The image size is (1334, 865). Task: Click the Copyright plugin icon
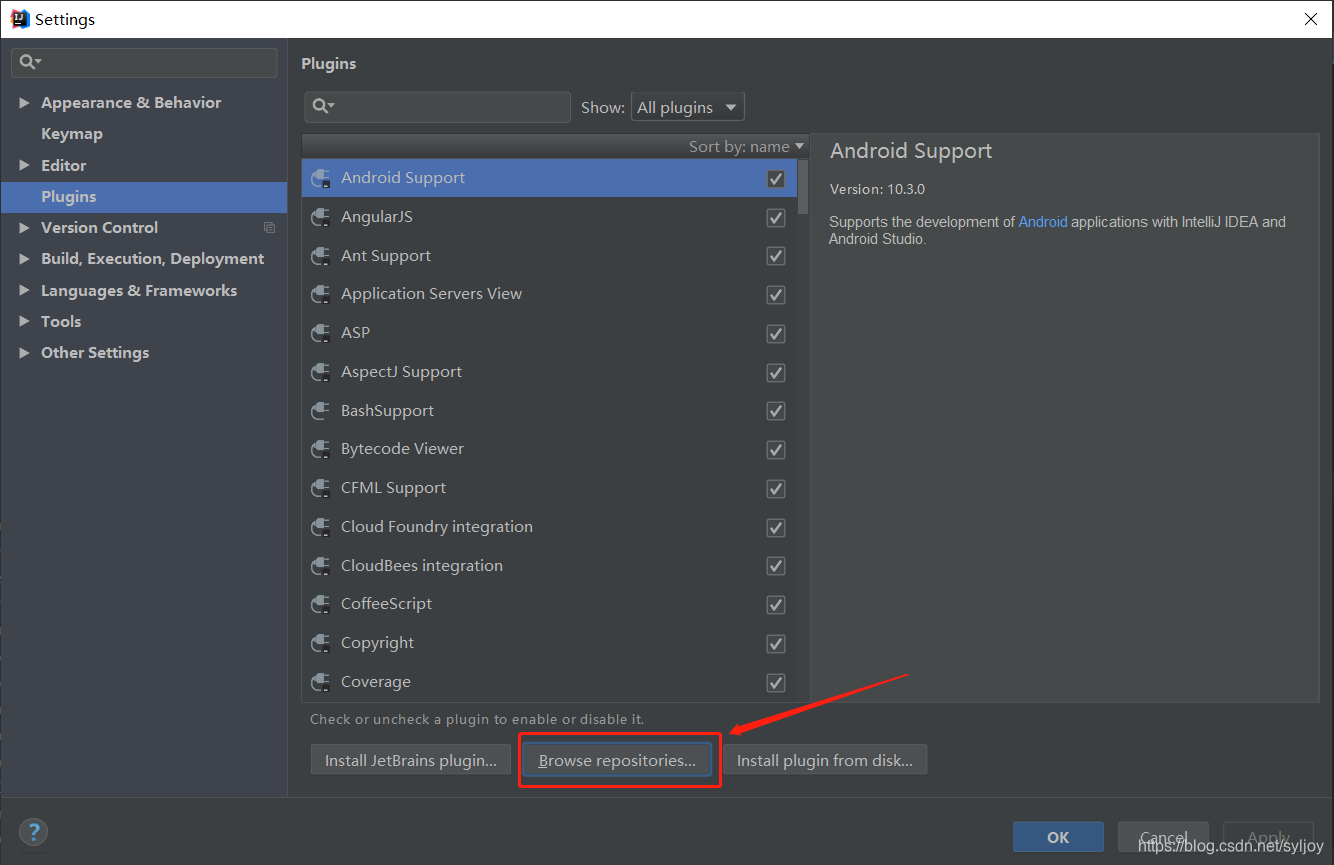tap(321, 643)
